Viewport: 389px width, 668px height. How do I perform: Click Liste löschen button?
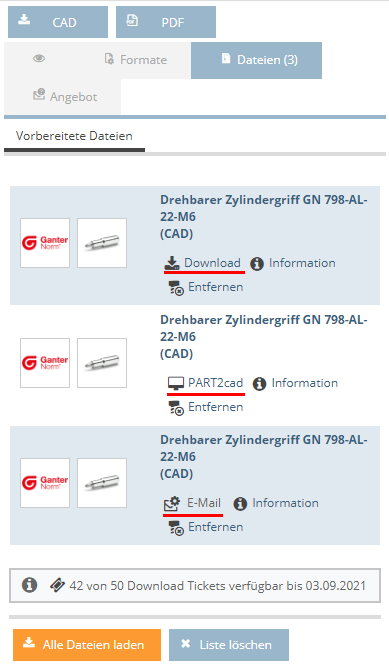[229, 645]
